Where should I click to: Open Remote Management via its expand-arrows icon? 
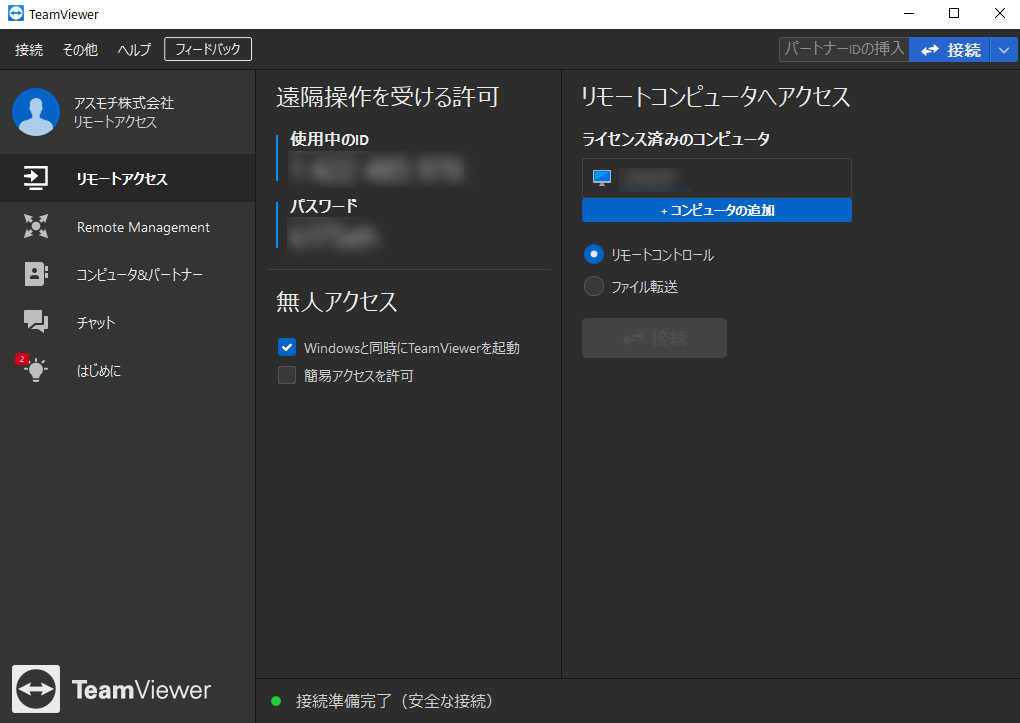(x=36, y=227)
